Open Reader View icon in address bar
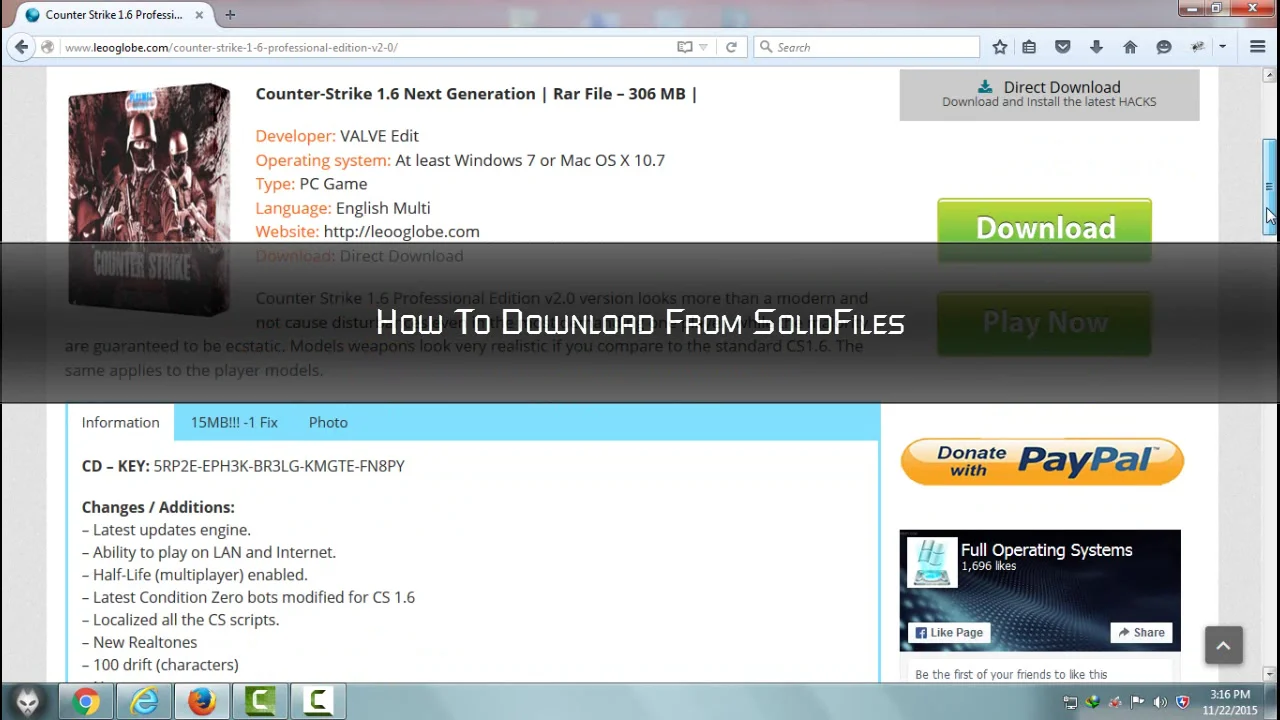The image size is (1280, 720). (x=684, y=47)
